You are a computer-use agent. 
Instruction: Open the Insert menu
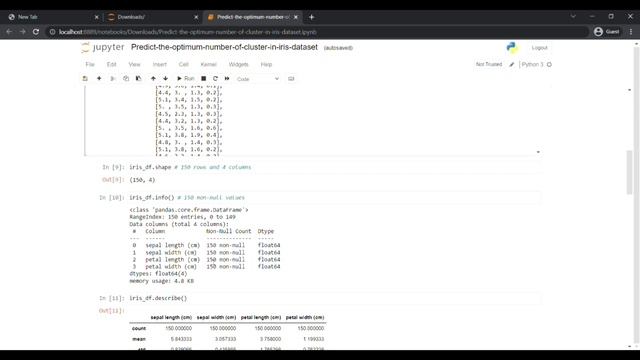160,64
